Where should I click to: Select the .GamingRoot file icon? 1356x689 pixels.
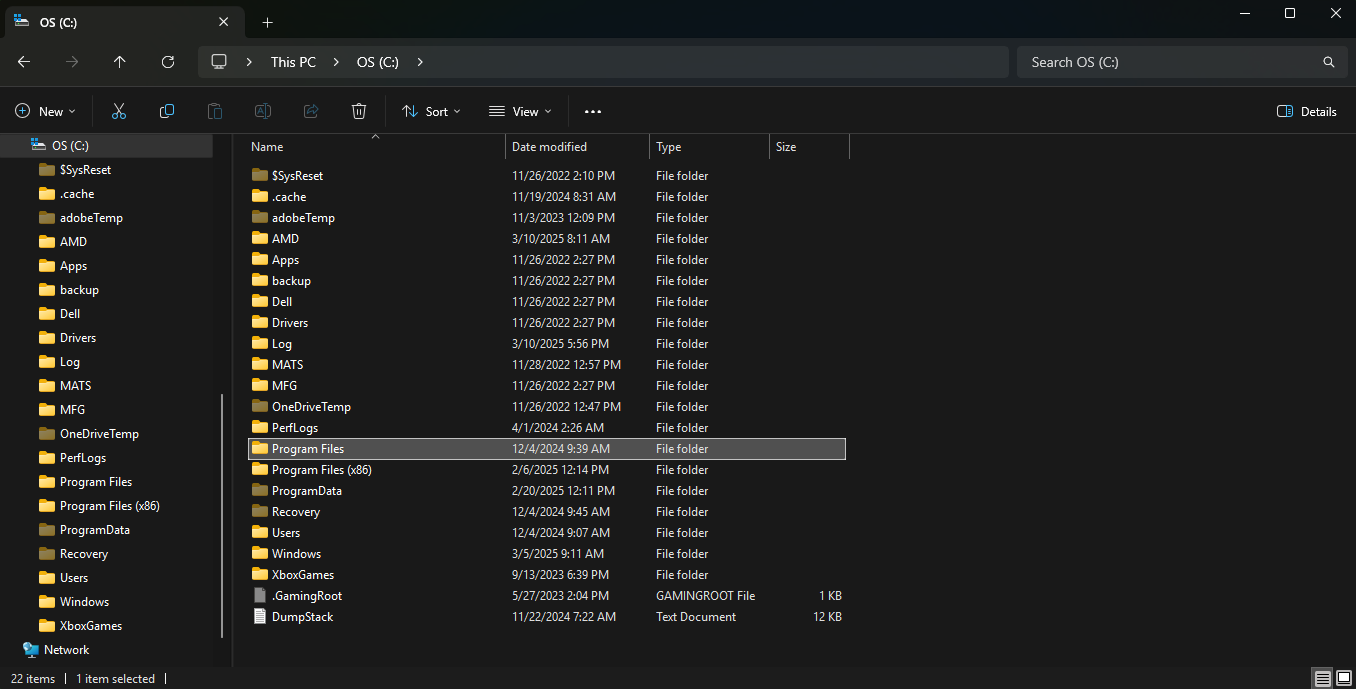point(260,596)
